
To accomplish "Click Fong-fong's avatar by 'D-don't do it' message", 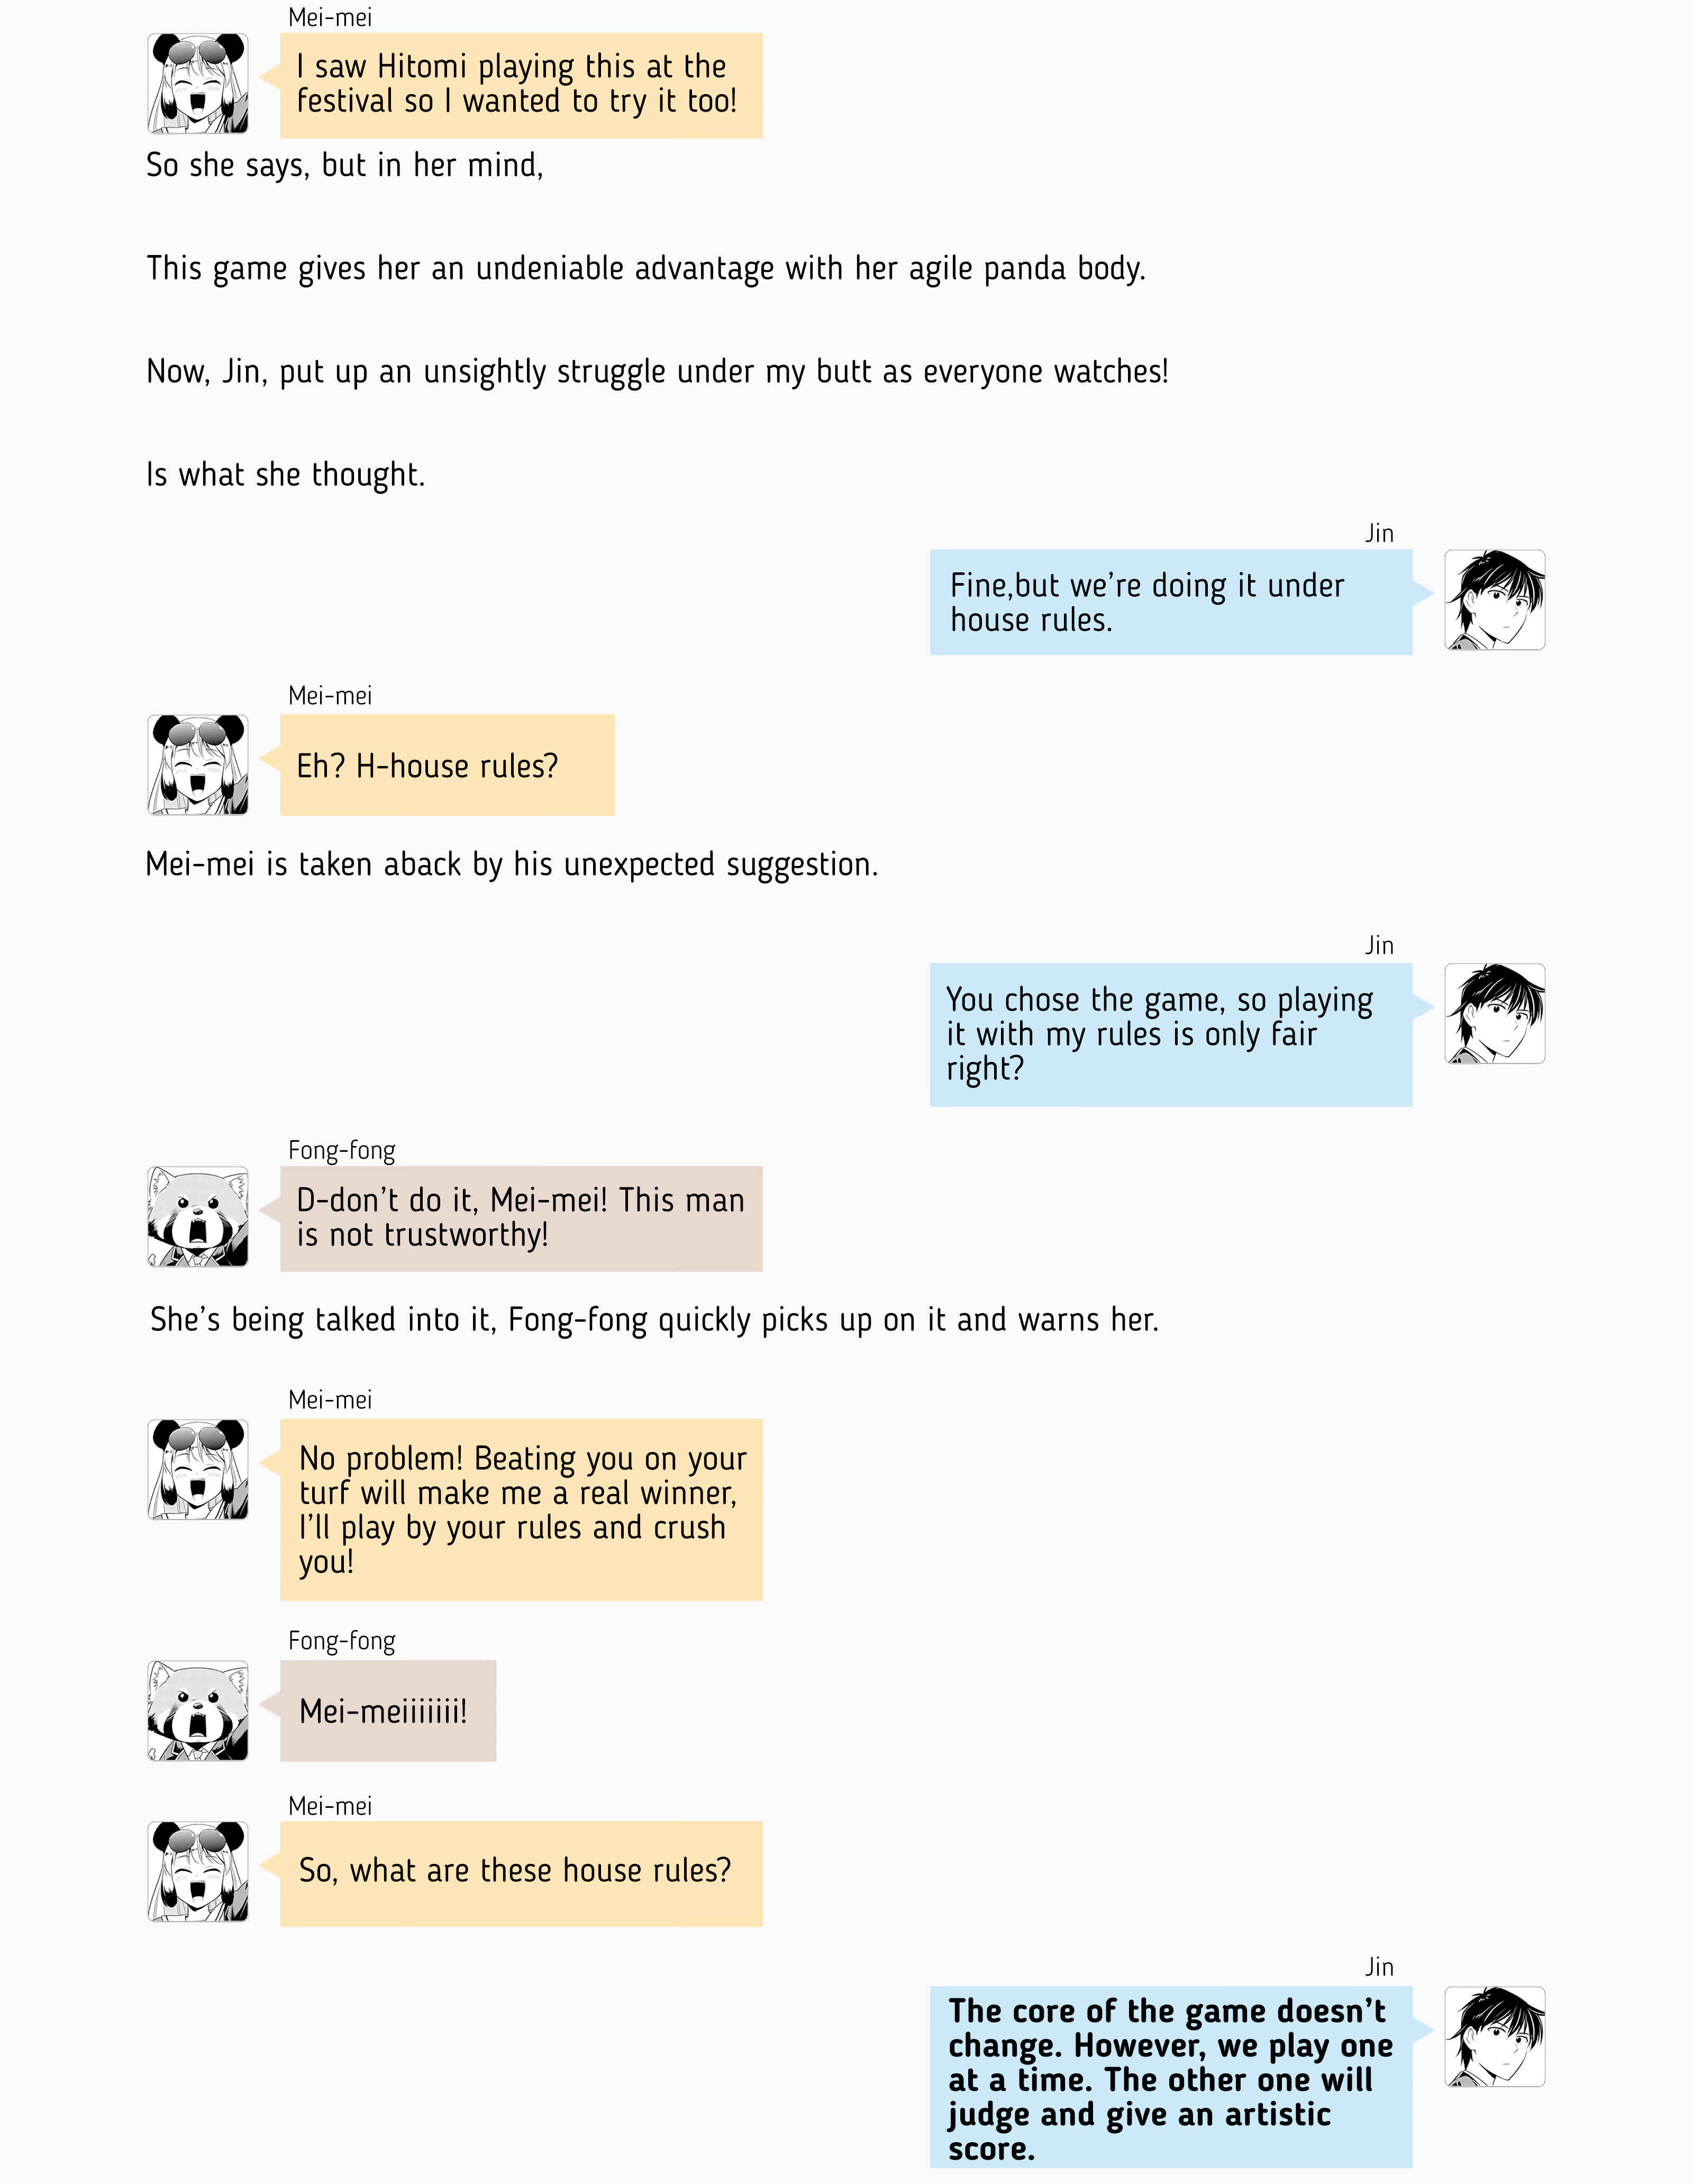I will coord(198,1217).
